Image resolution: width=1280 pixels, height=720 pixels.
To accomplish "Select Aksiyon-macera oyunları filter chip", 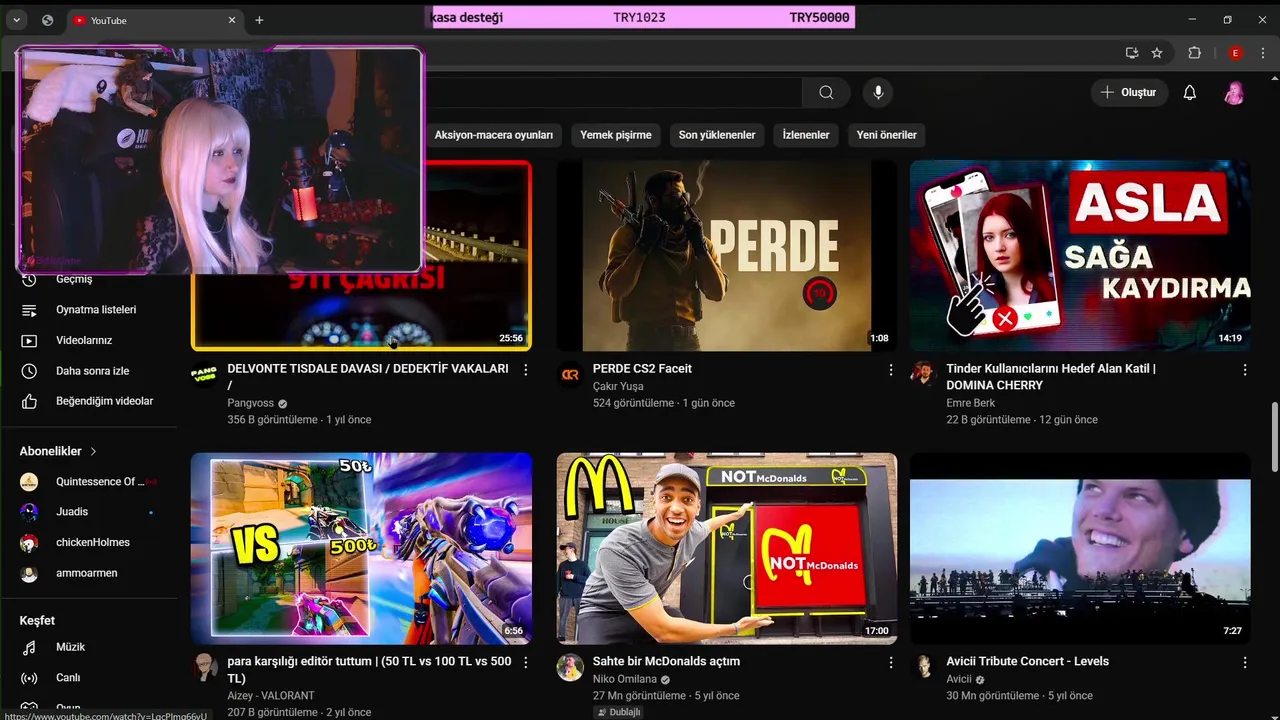I will 494,135.
